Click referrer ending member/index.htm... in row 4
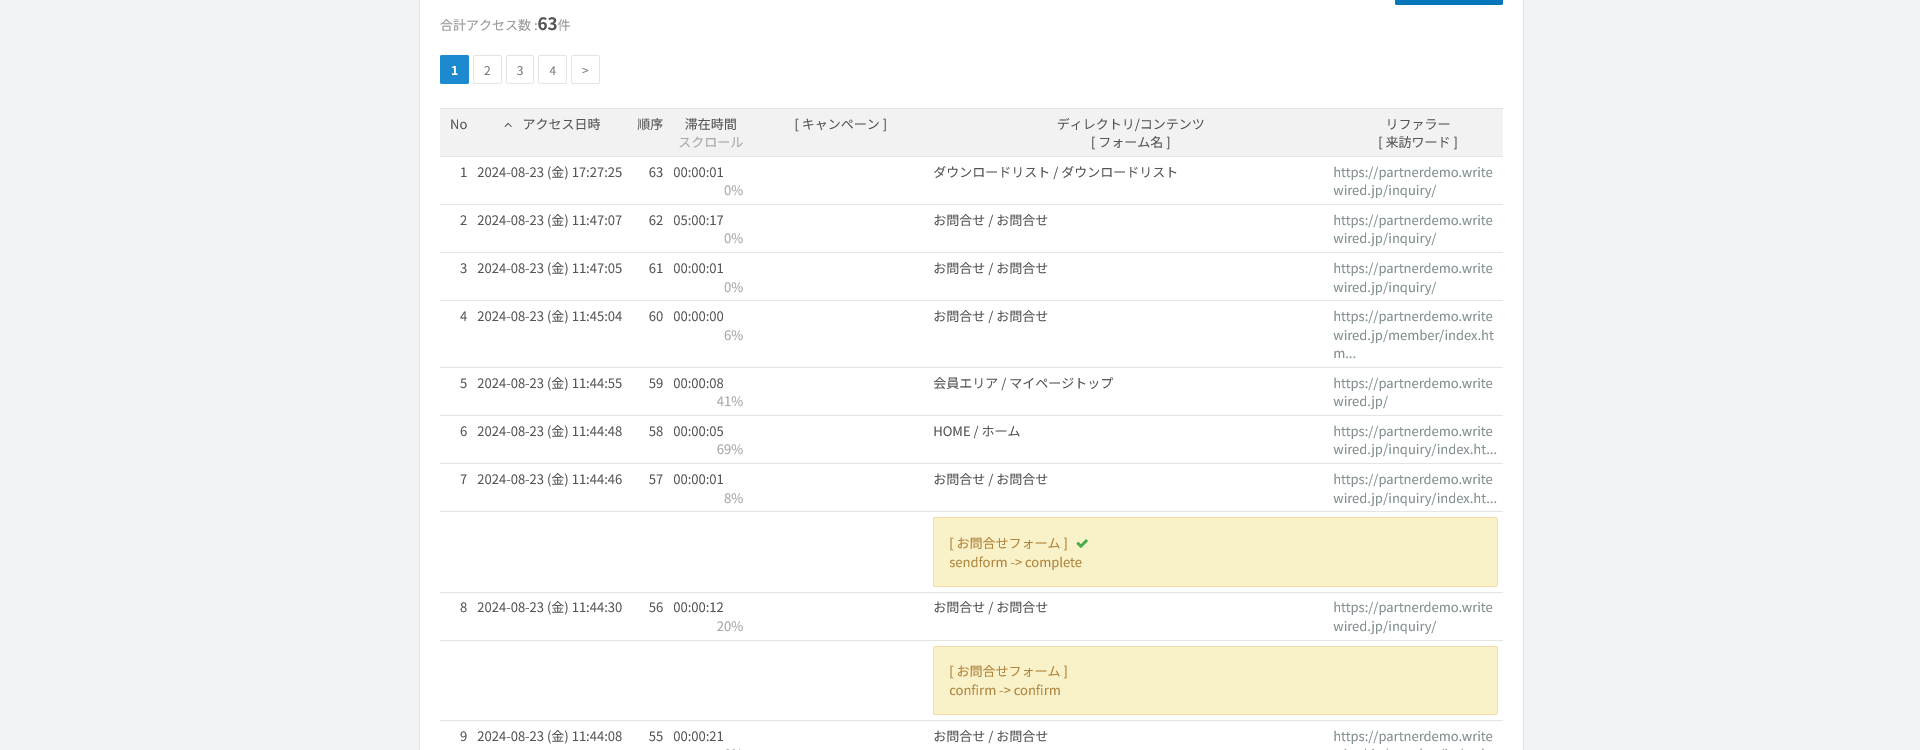The image size is (1920, 750). click(1413, 335)
